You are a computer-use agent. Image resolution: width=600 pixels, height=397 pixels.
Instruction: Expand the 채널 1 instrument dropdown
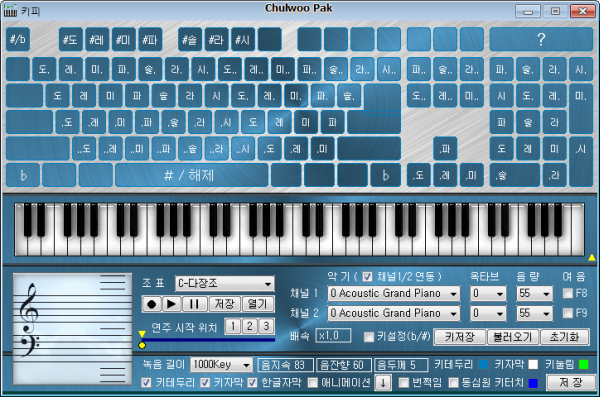393,294
